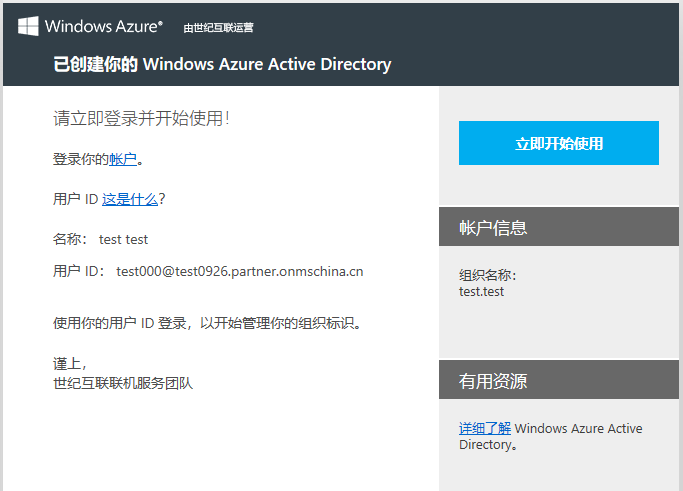Click the 世纪互联联机服务团队 signature
Screen dimensions: 683x491
pos(122,382)
